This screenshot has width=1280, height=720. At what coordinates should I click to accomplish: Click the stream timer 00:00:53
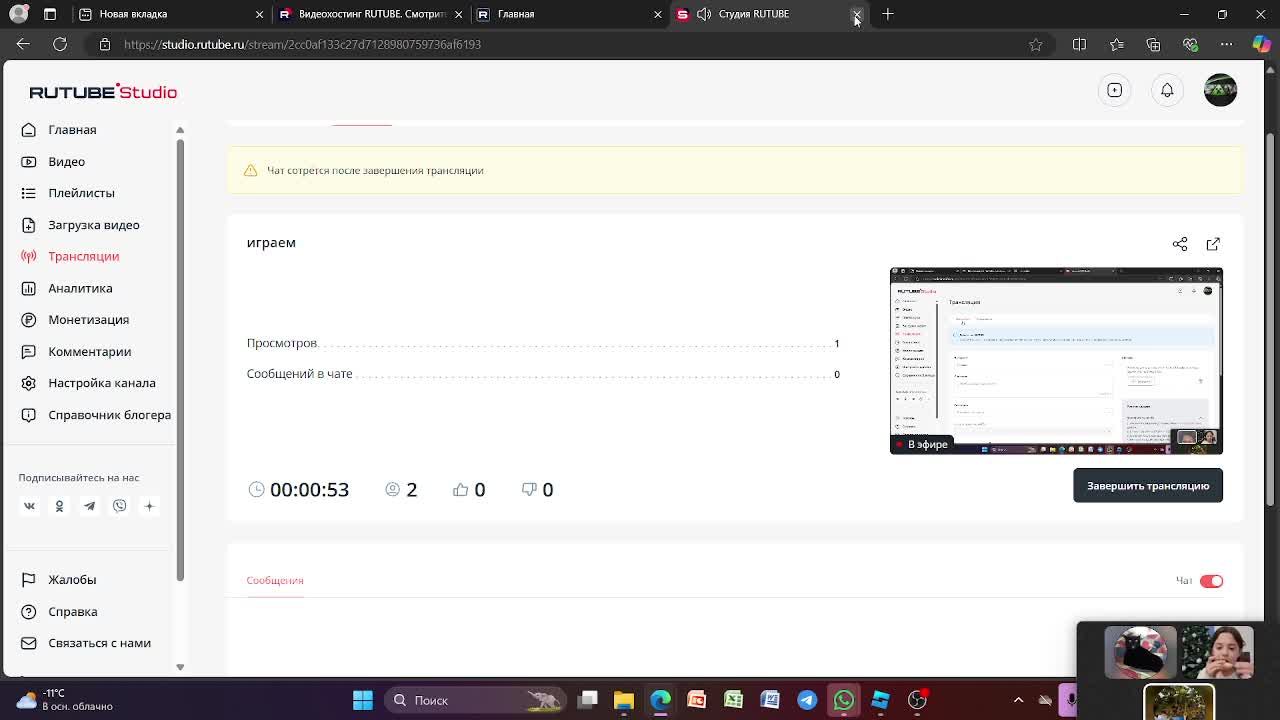point(309,489)
